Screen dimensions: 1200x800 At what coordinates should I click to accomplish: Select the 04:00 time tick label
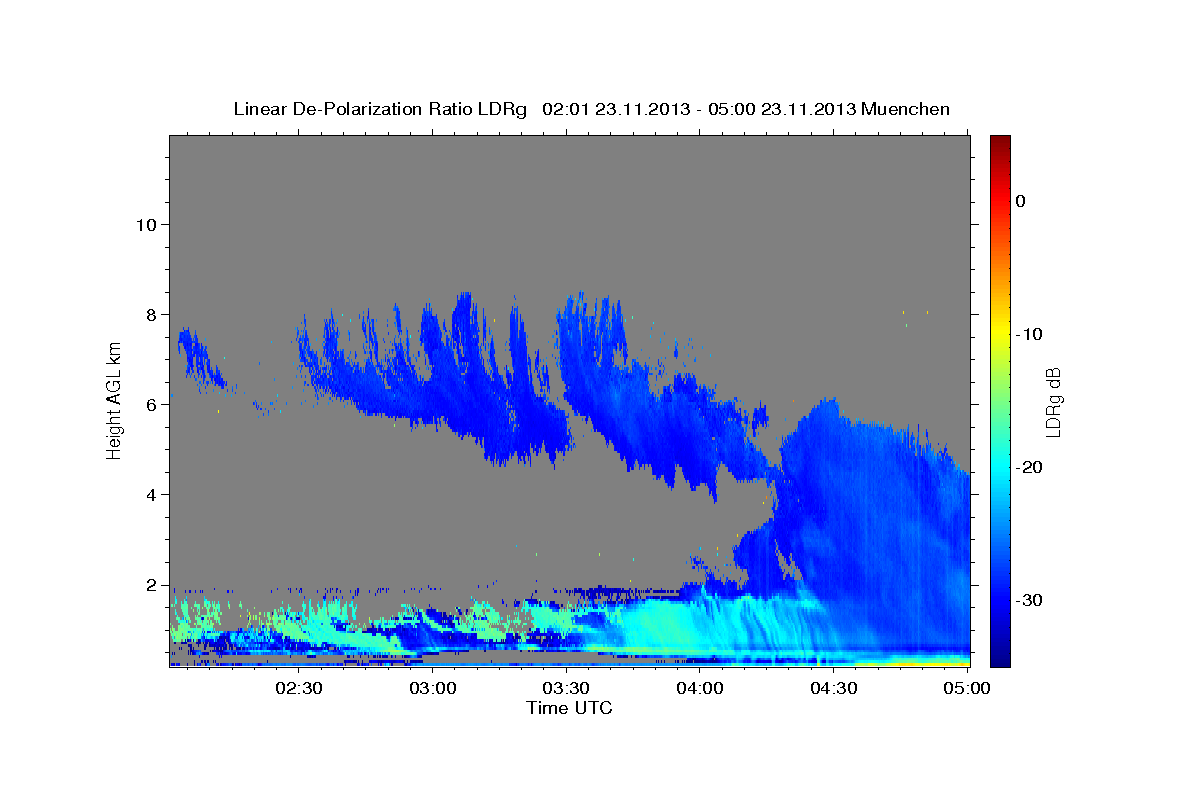pos(700,689)
